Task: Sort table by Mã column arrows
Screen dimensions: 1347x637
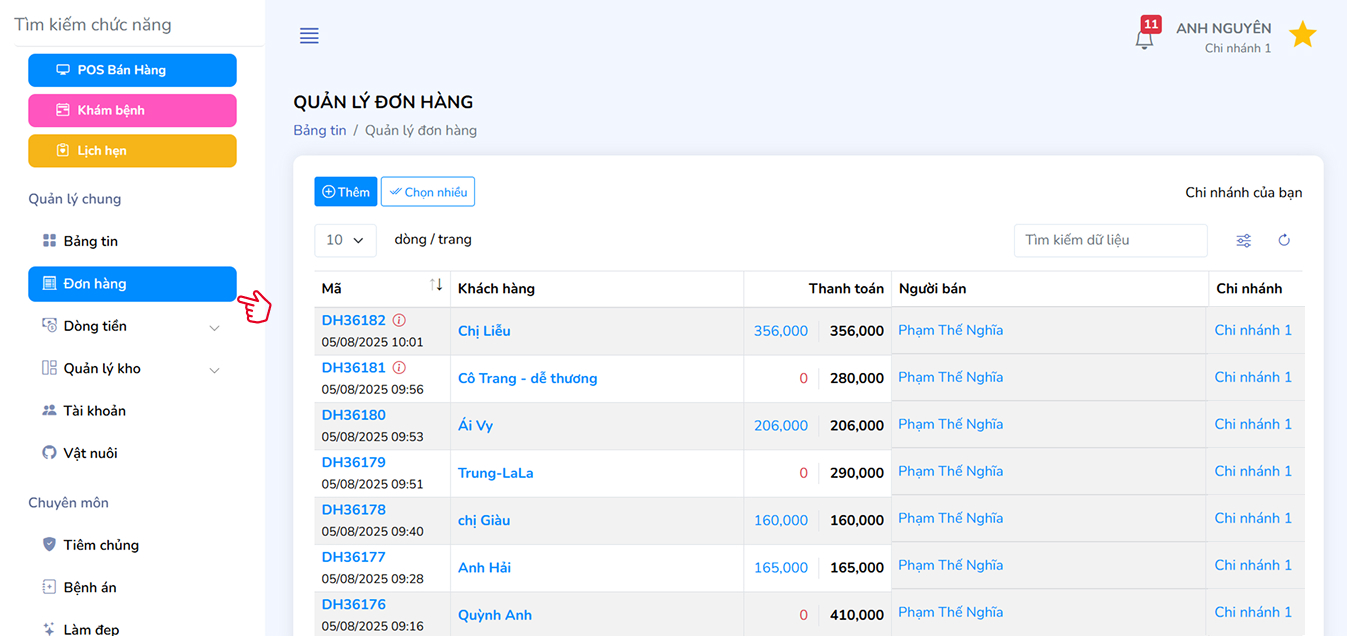Action: (436, 285)
